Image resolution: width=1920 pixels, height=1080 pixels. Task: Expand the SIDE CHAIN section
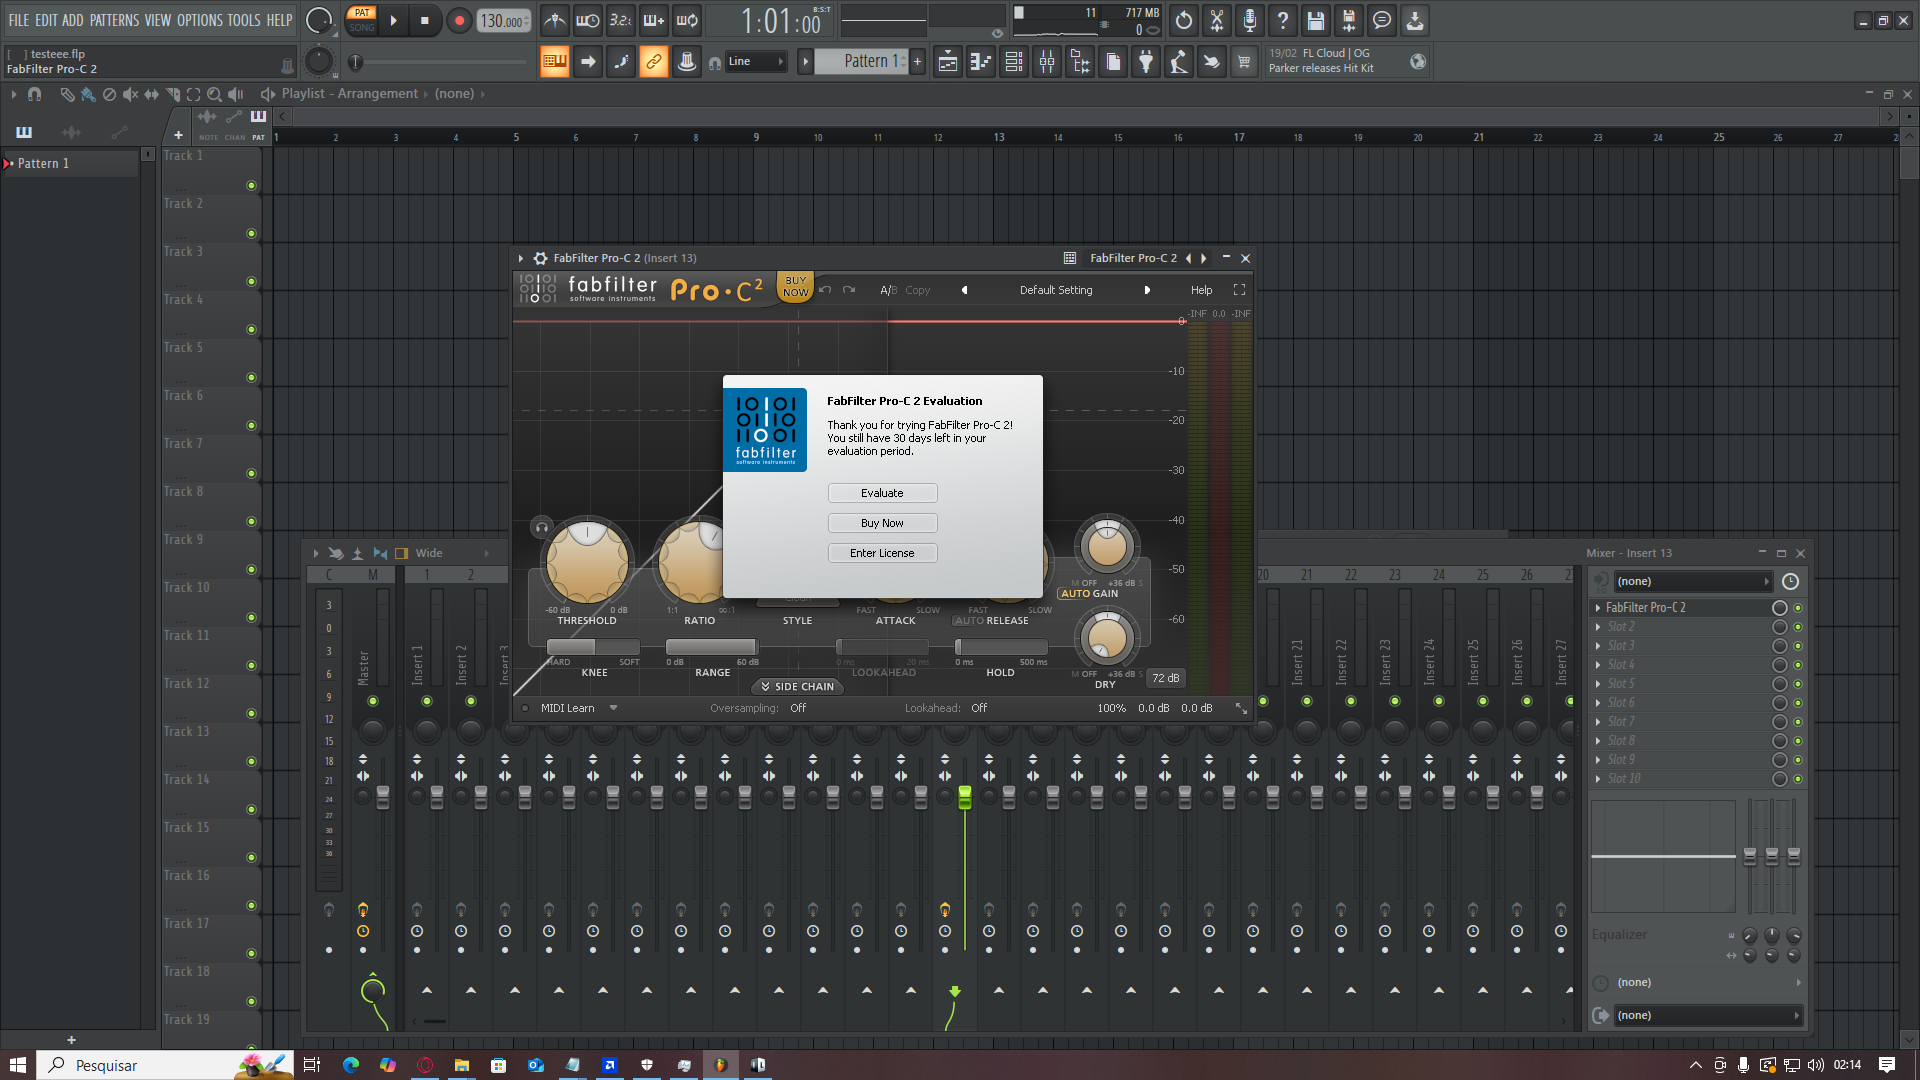point(798,687)
